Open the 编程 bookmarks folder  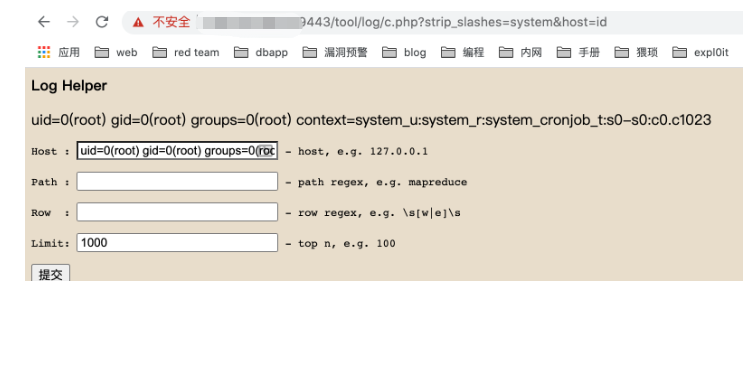tap(462, 52)
